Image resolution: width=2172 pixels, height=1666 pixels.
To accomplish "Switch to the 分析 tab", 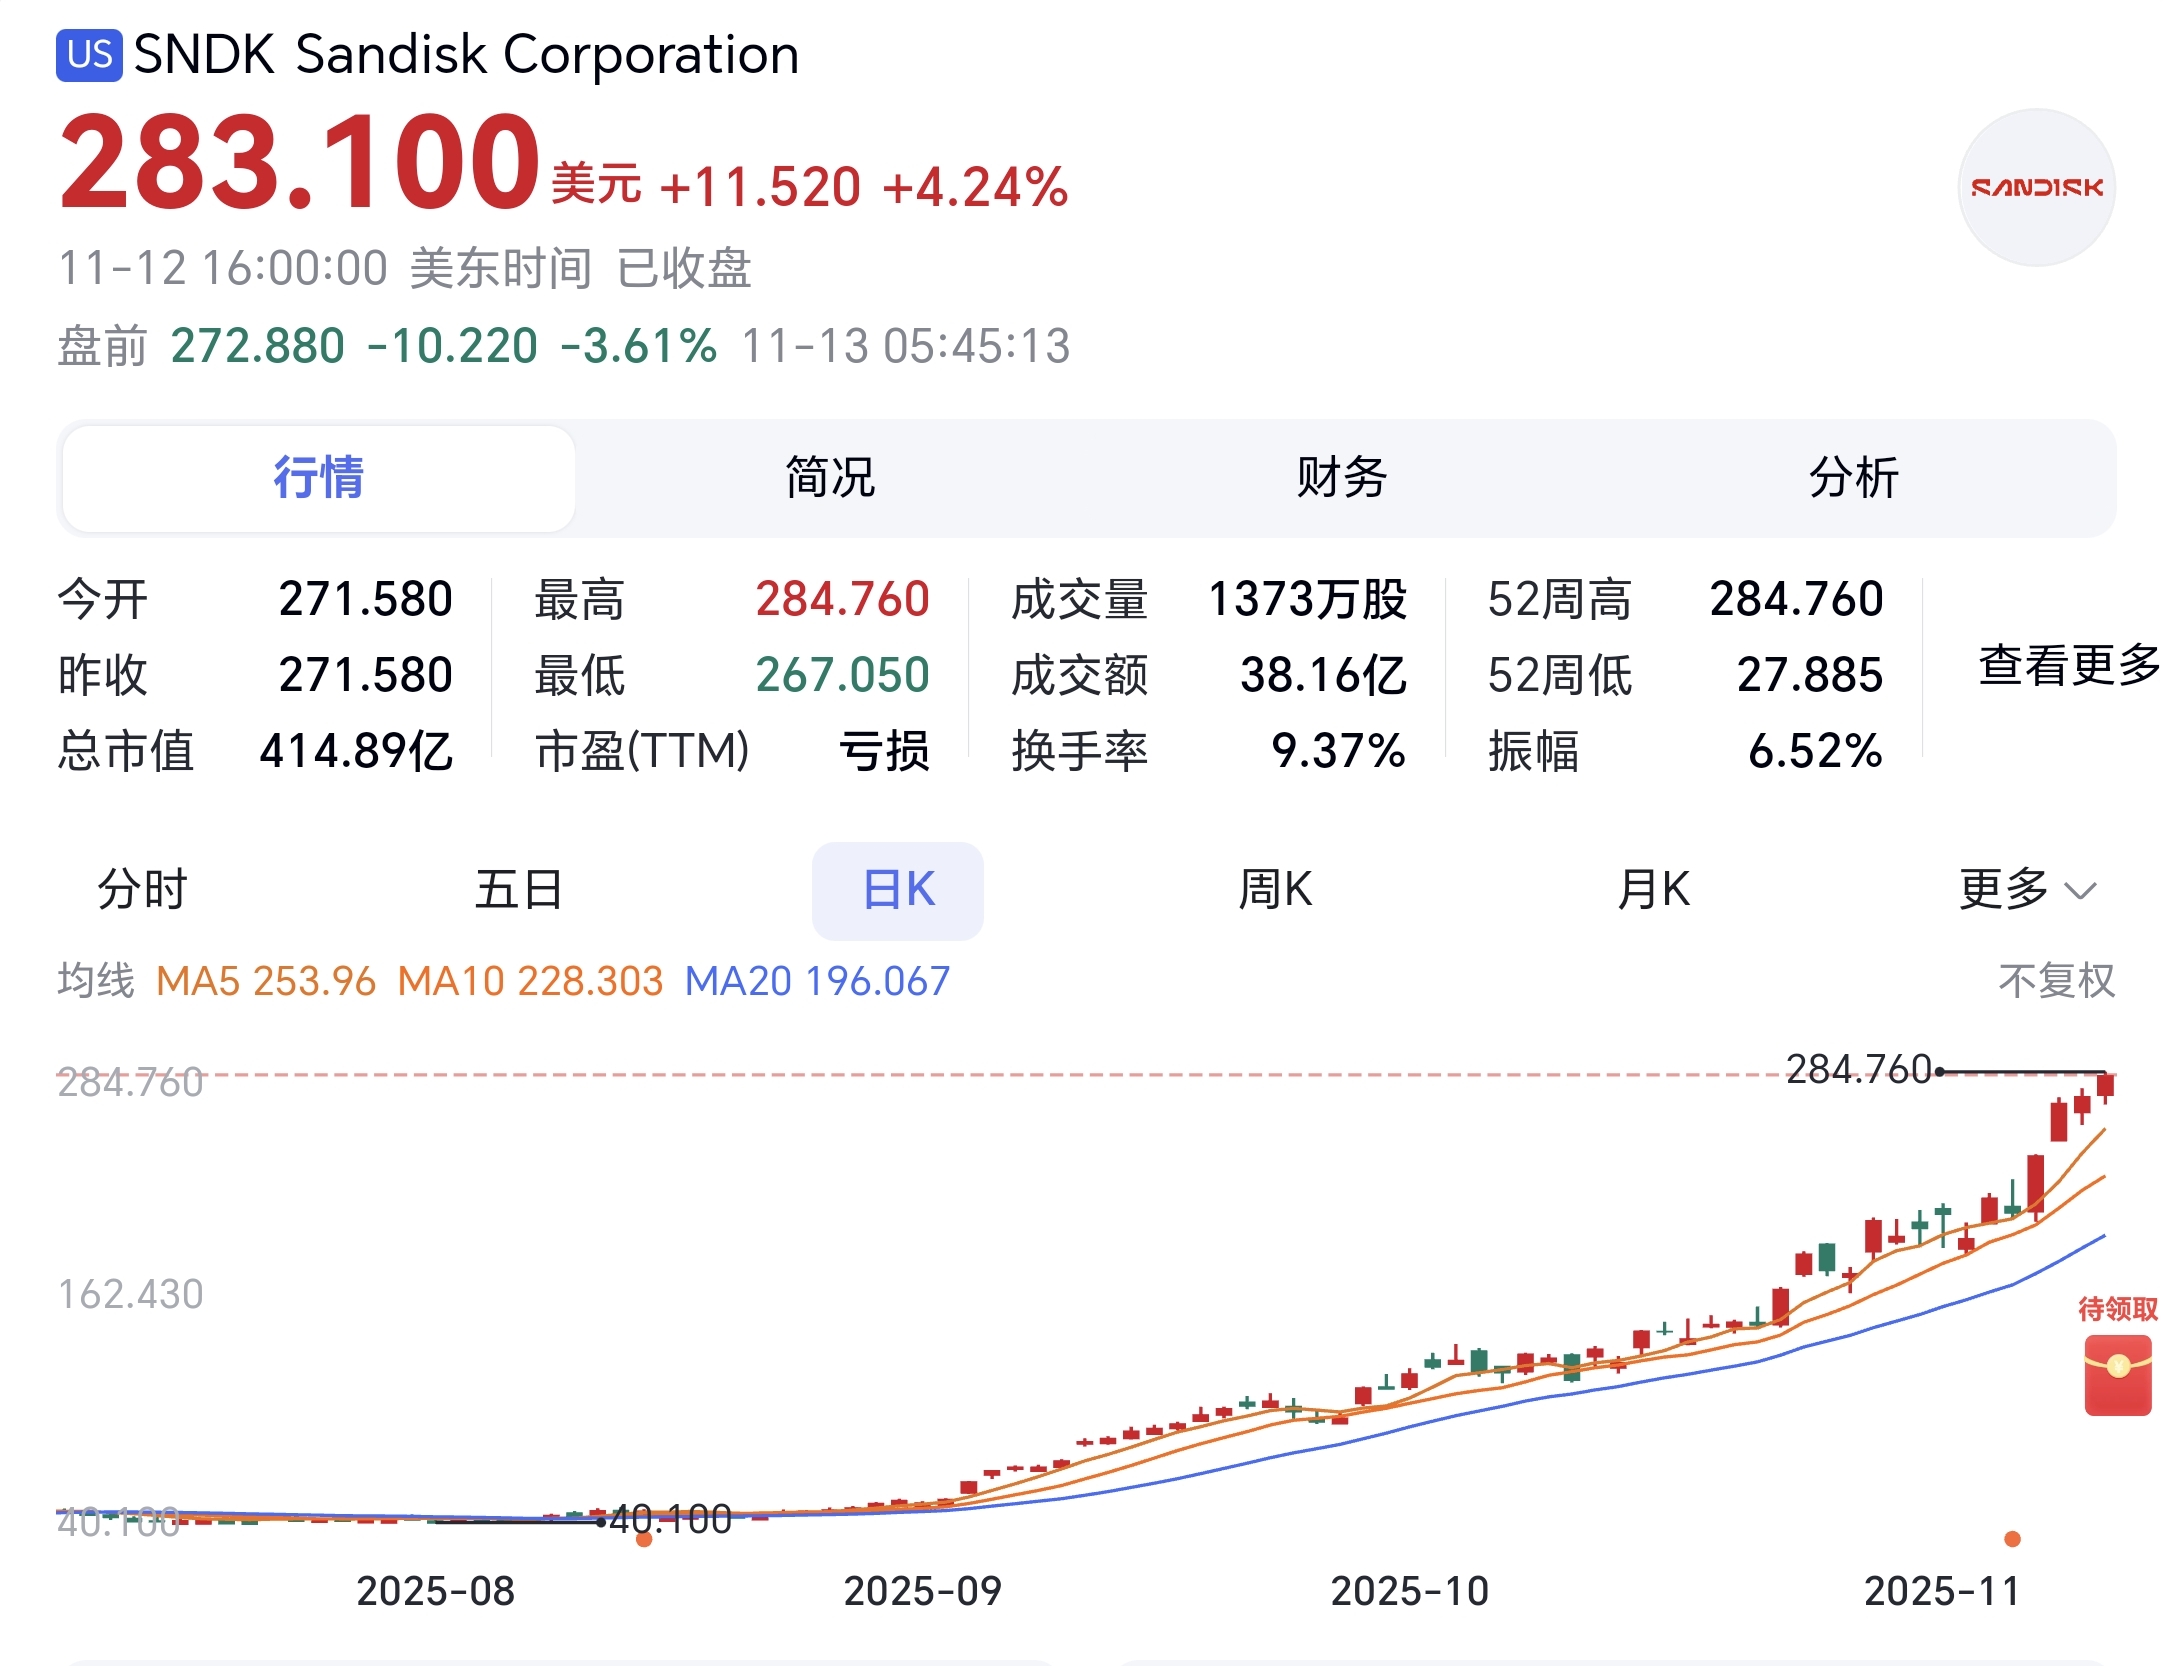I will click(1853, 478).
